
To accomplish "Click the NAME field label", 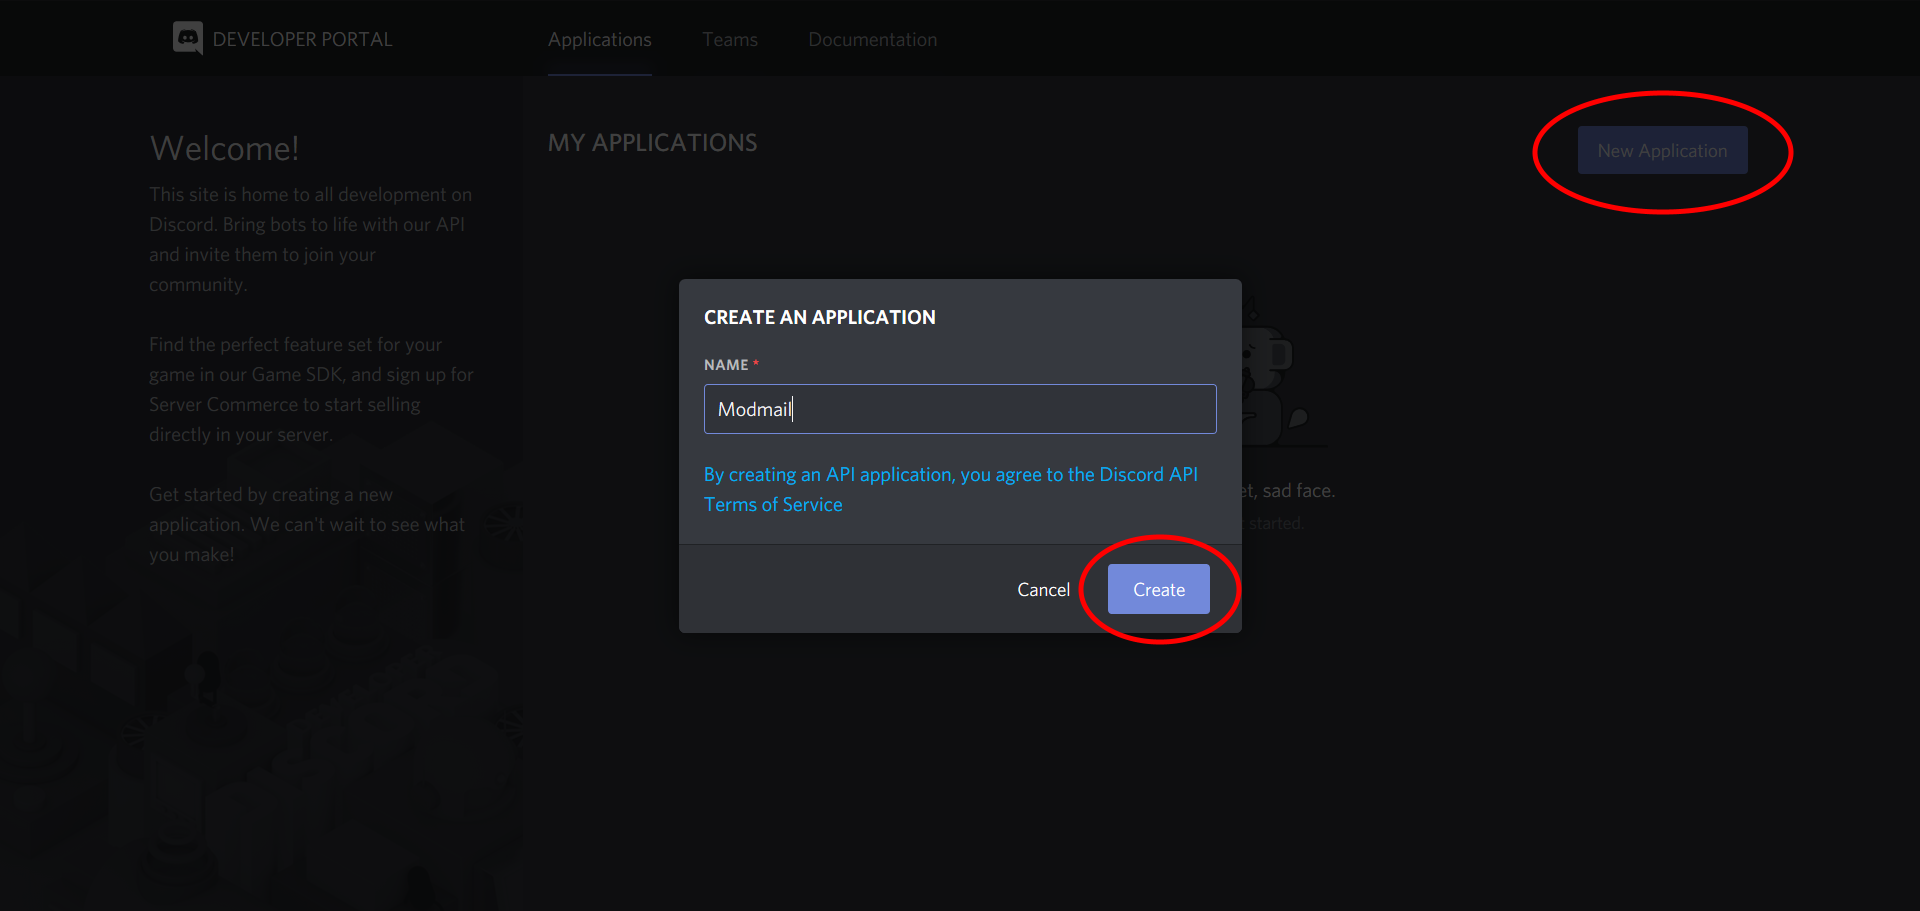I will (726, 365).
